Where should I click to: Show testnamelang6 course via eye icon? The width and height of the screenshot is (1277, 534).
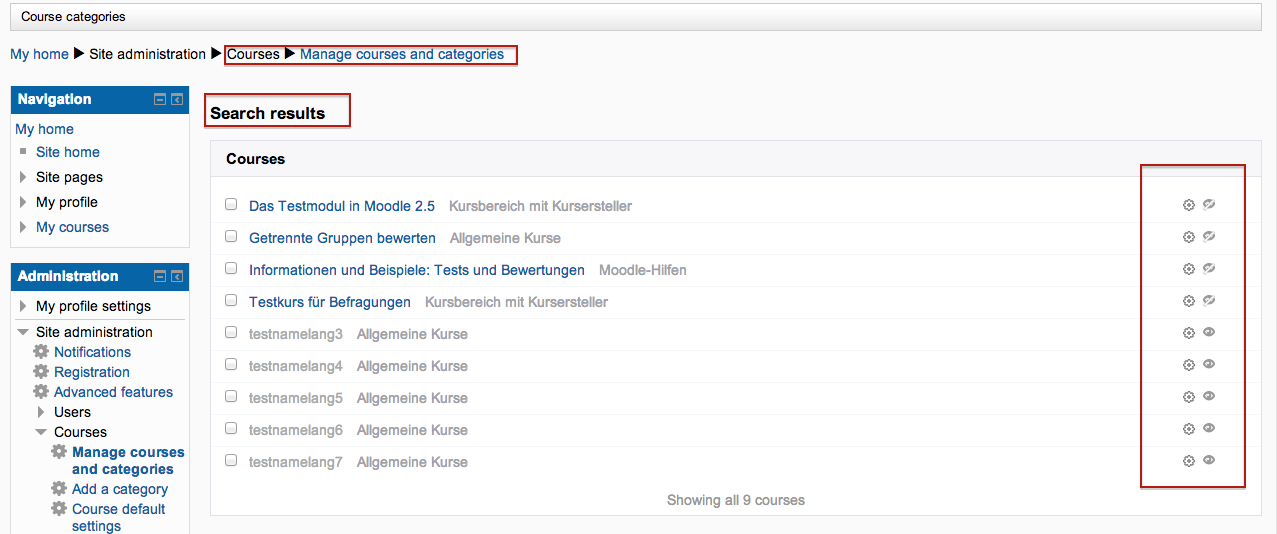coord(1209,429)
